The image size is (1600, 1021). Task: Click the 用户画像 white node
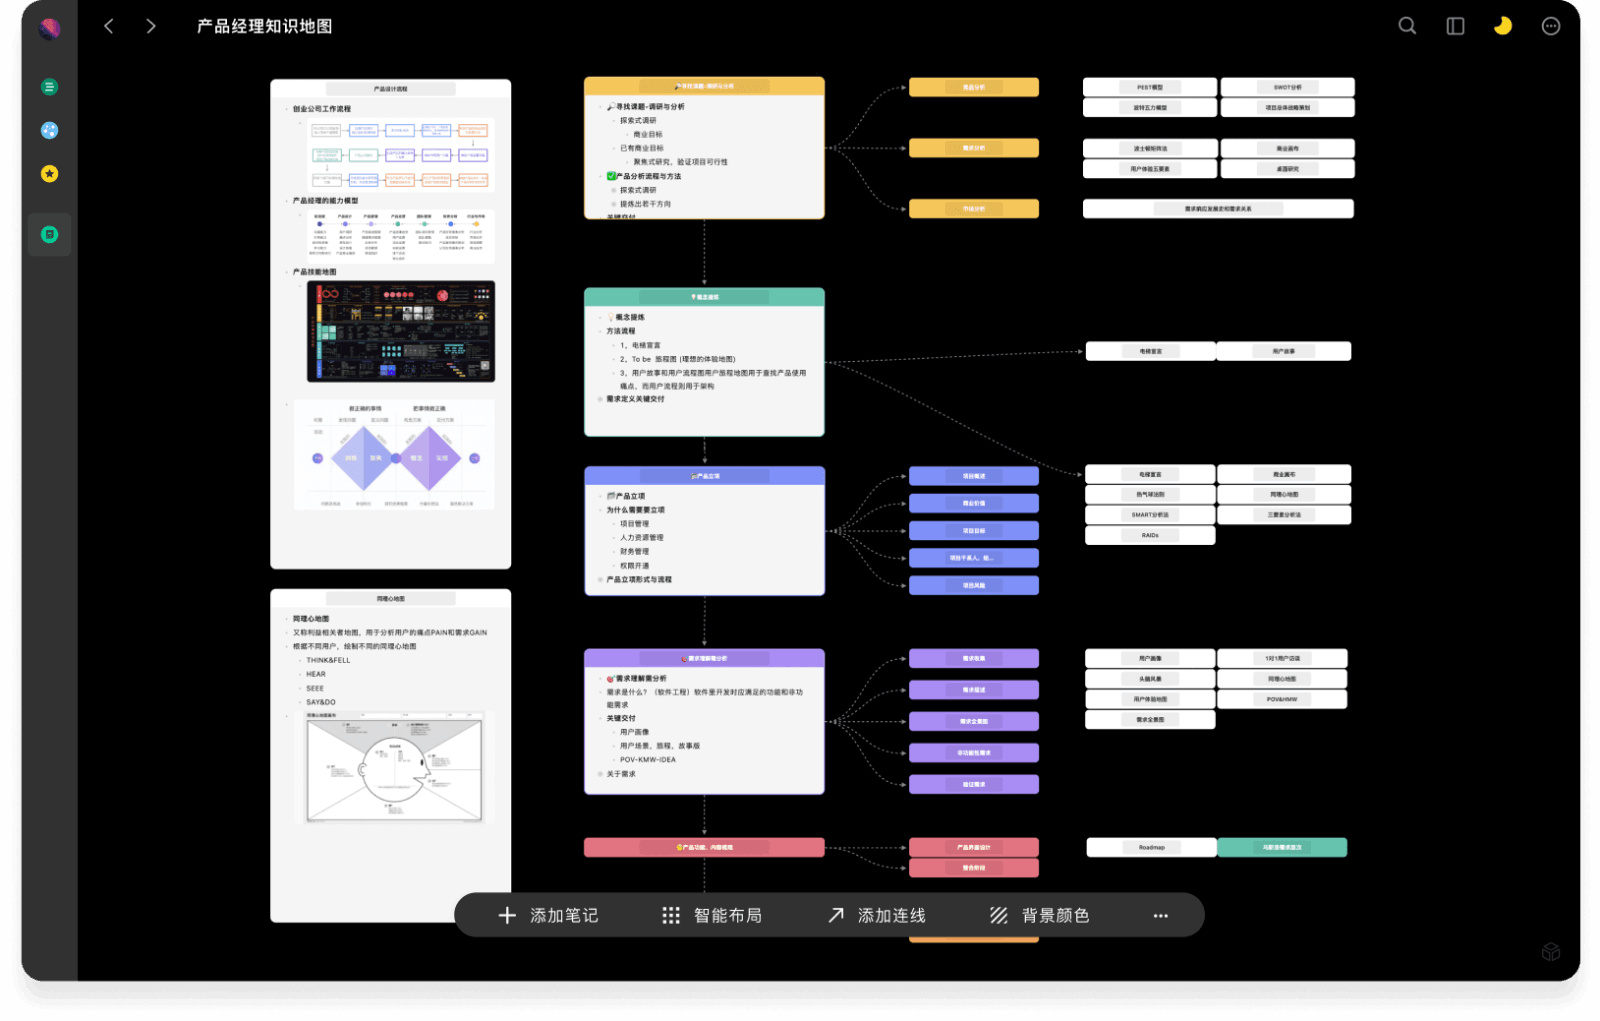click(x=1150, y=658)
